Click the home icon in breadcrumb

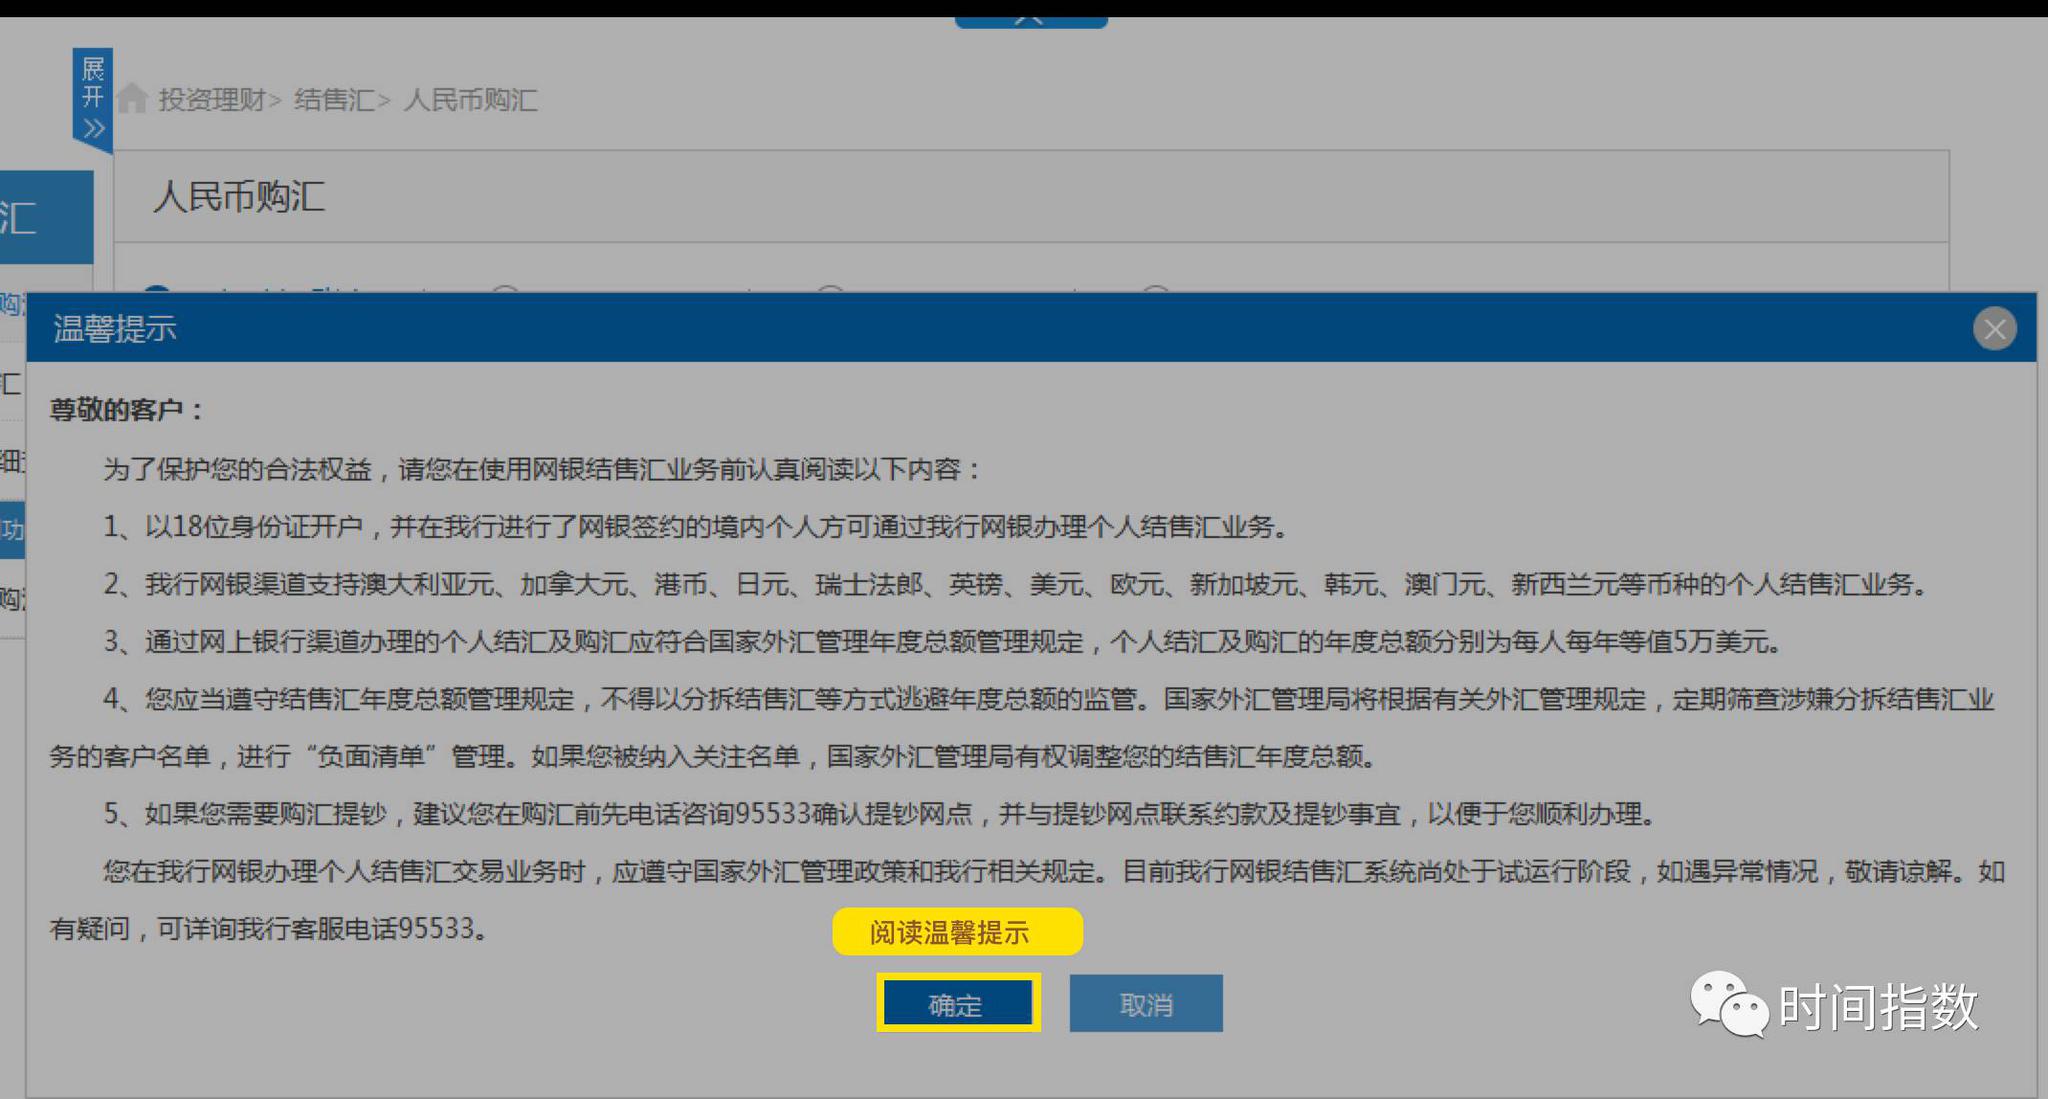(x=132, y=99)
